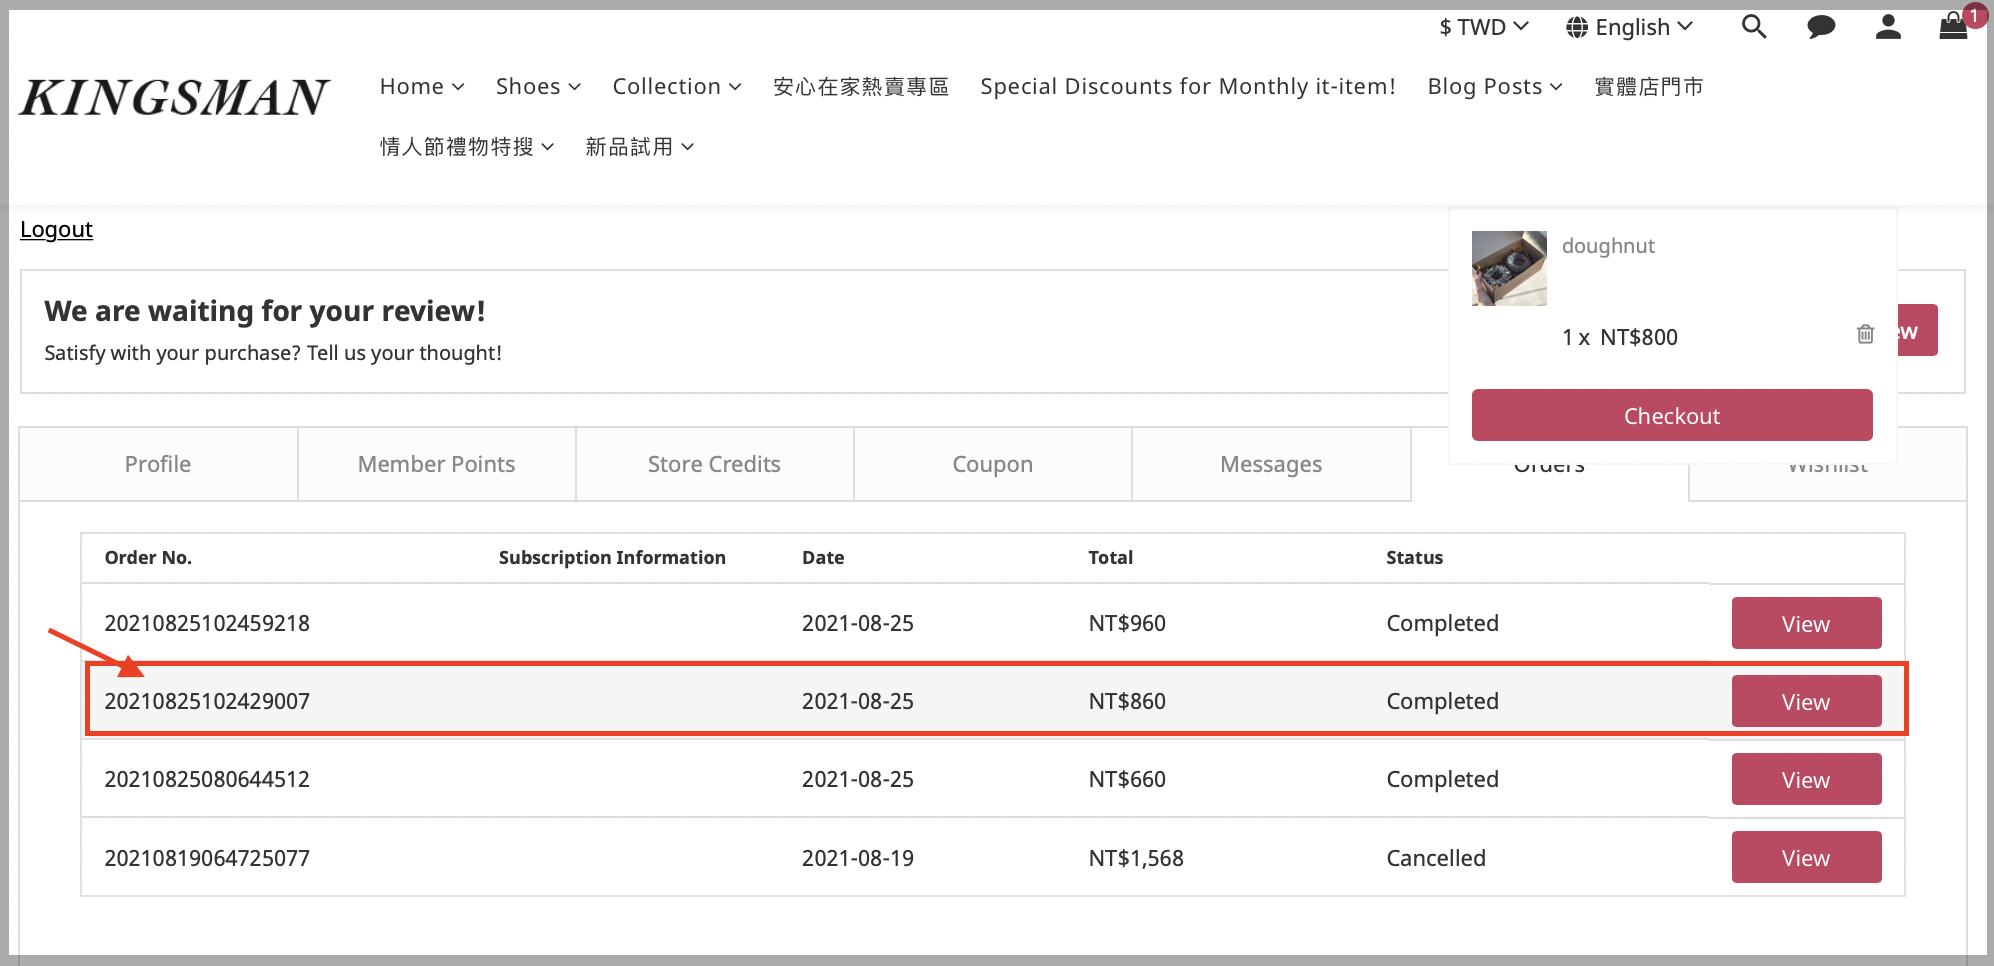Click order number 20210825102459218
The width and height of the screenshot is (1994, 966).
207,623
